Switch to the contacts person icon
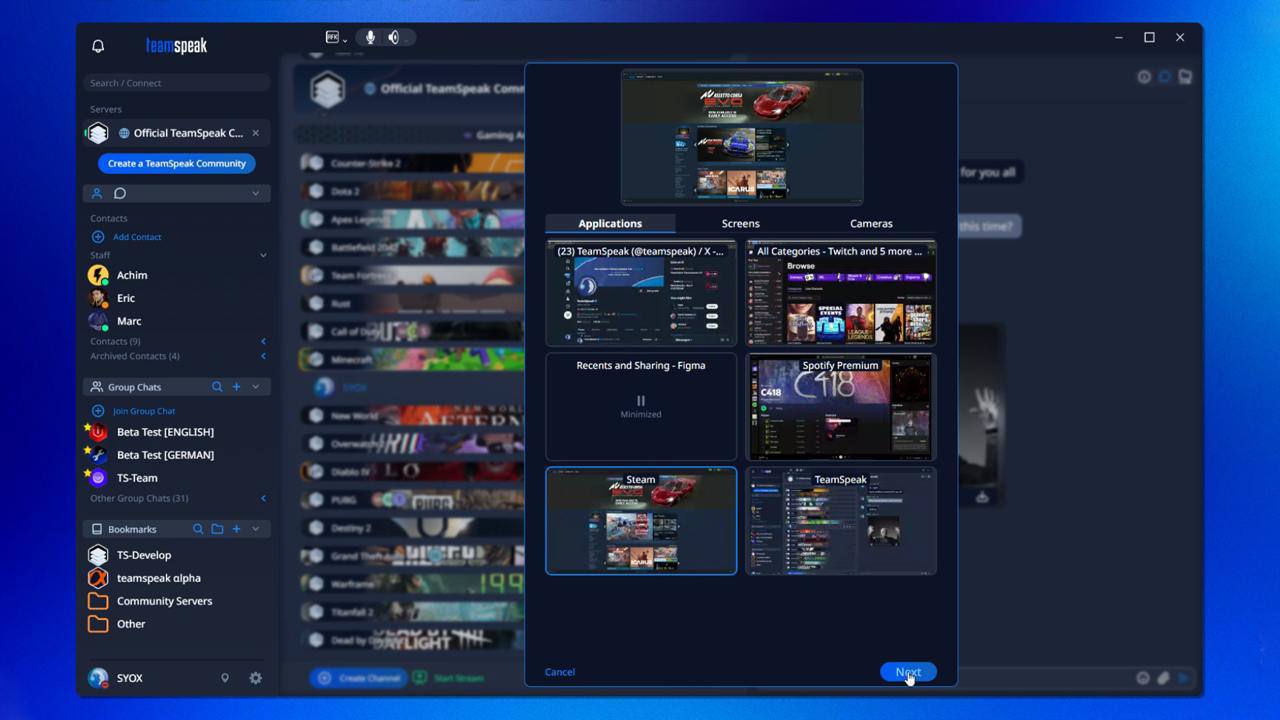This screenshot has height=720, width=1280. [x=97, y=193]
